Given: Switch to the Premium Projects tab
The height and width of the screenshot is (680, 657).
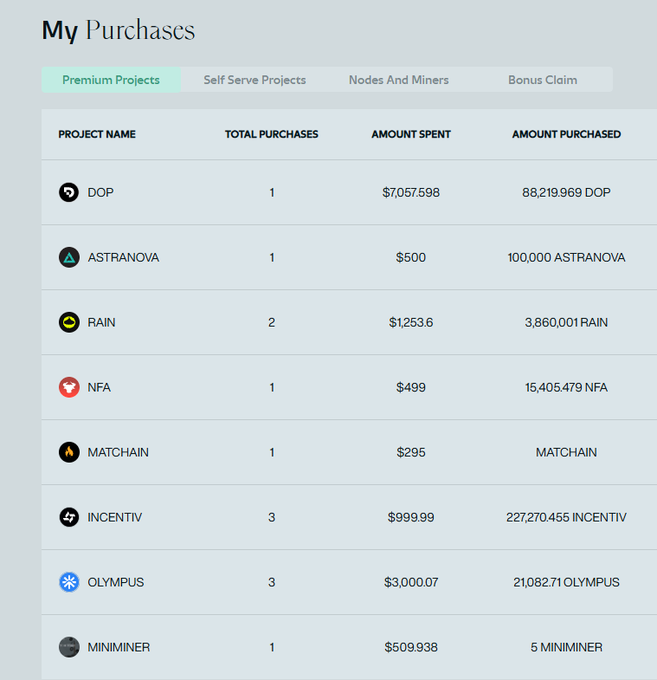Looking at the screenshot, I should [111, 80].
